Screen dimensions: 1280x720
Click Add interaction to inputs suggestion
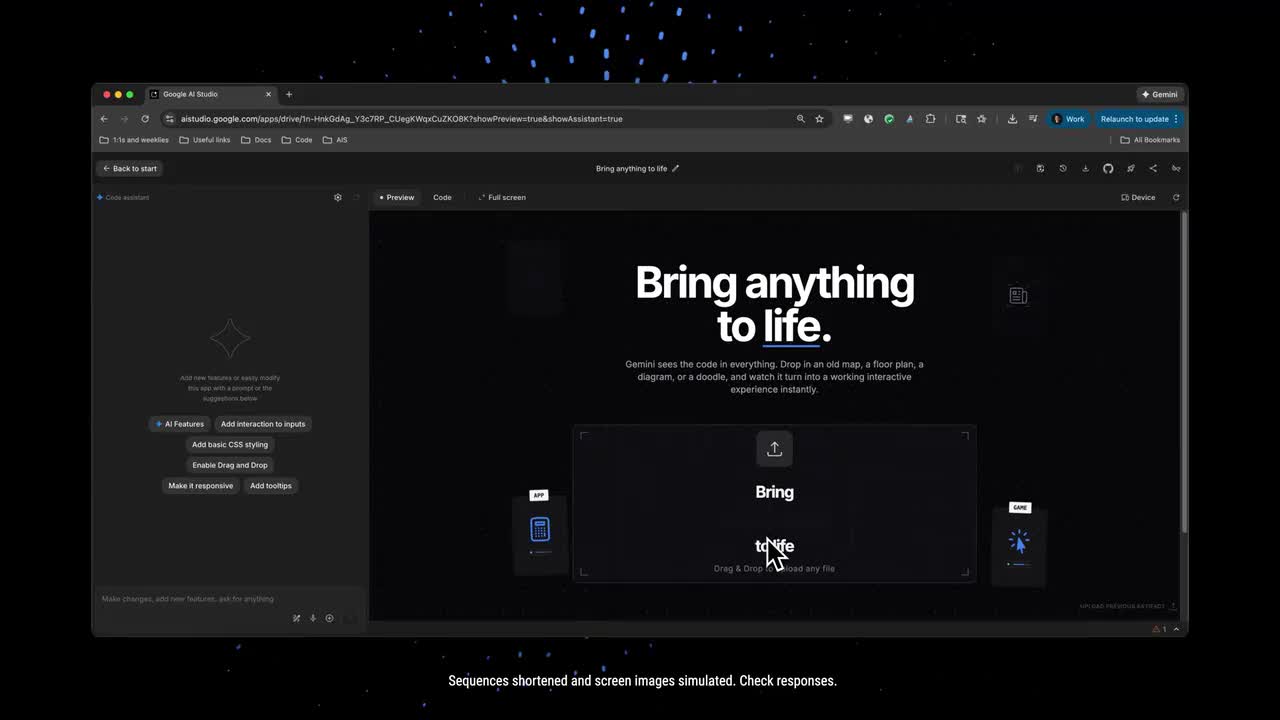[263, 424]
